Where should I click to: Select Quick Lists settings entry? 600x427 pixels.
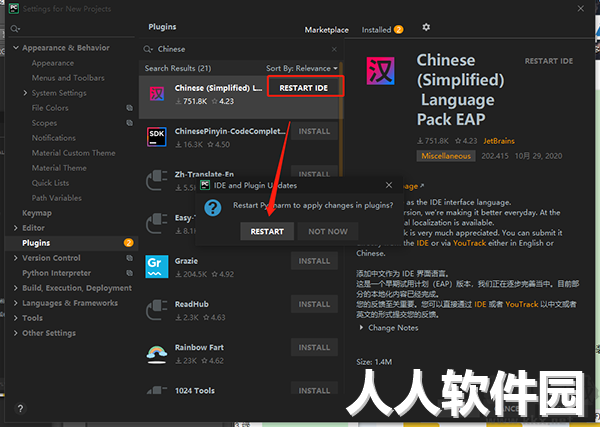tap(51, 183)
